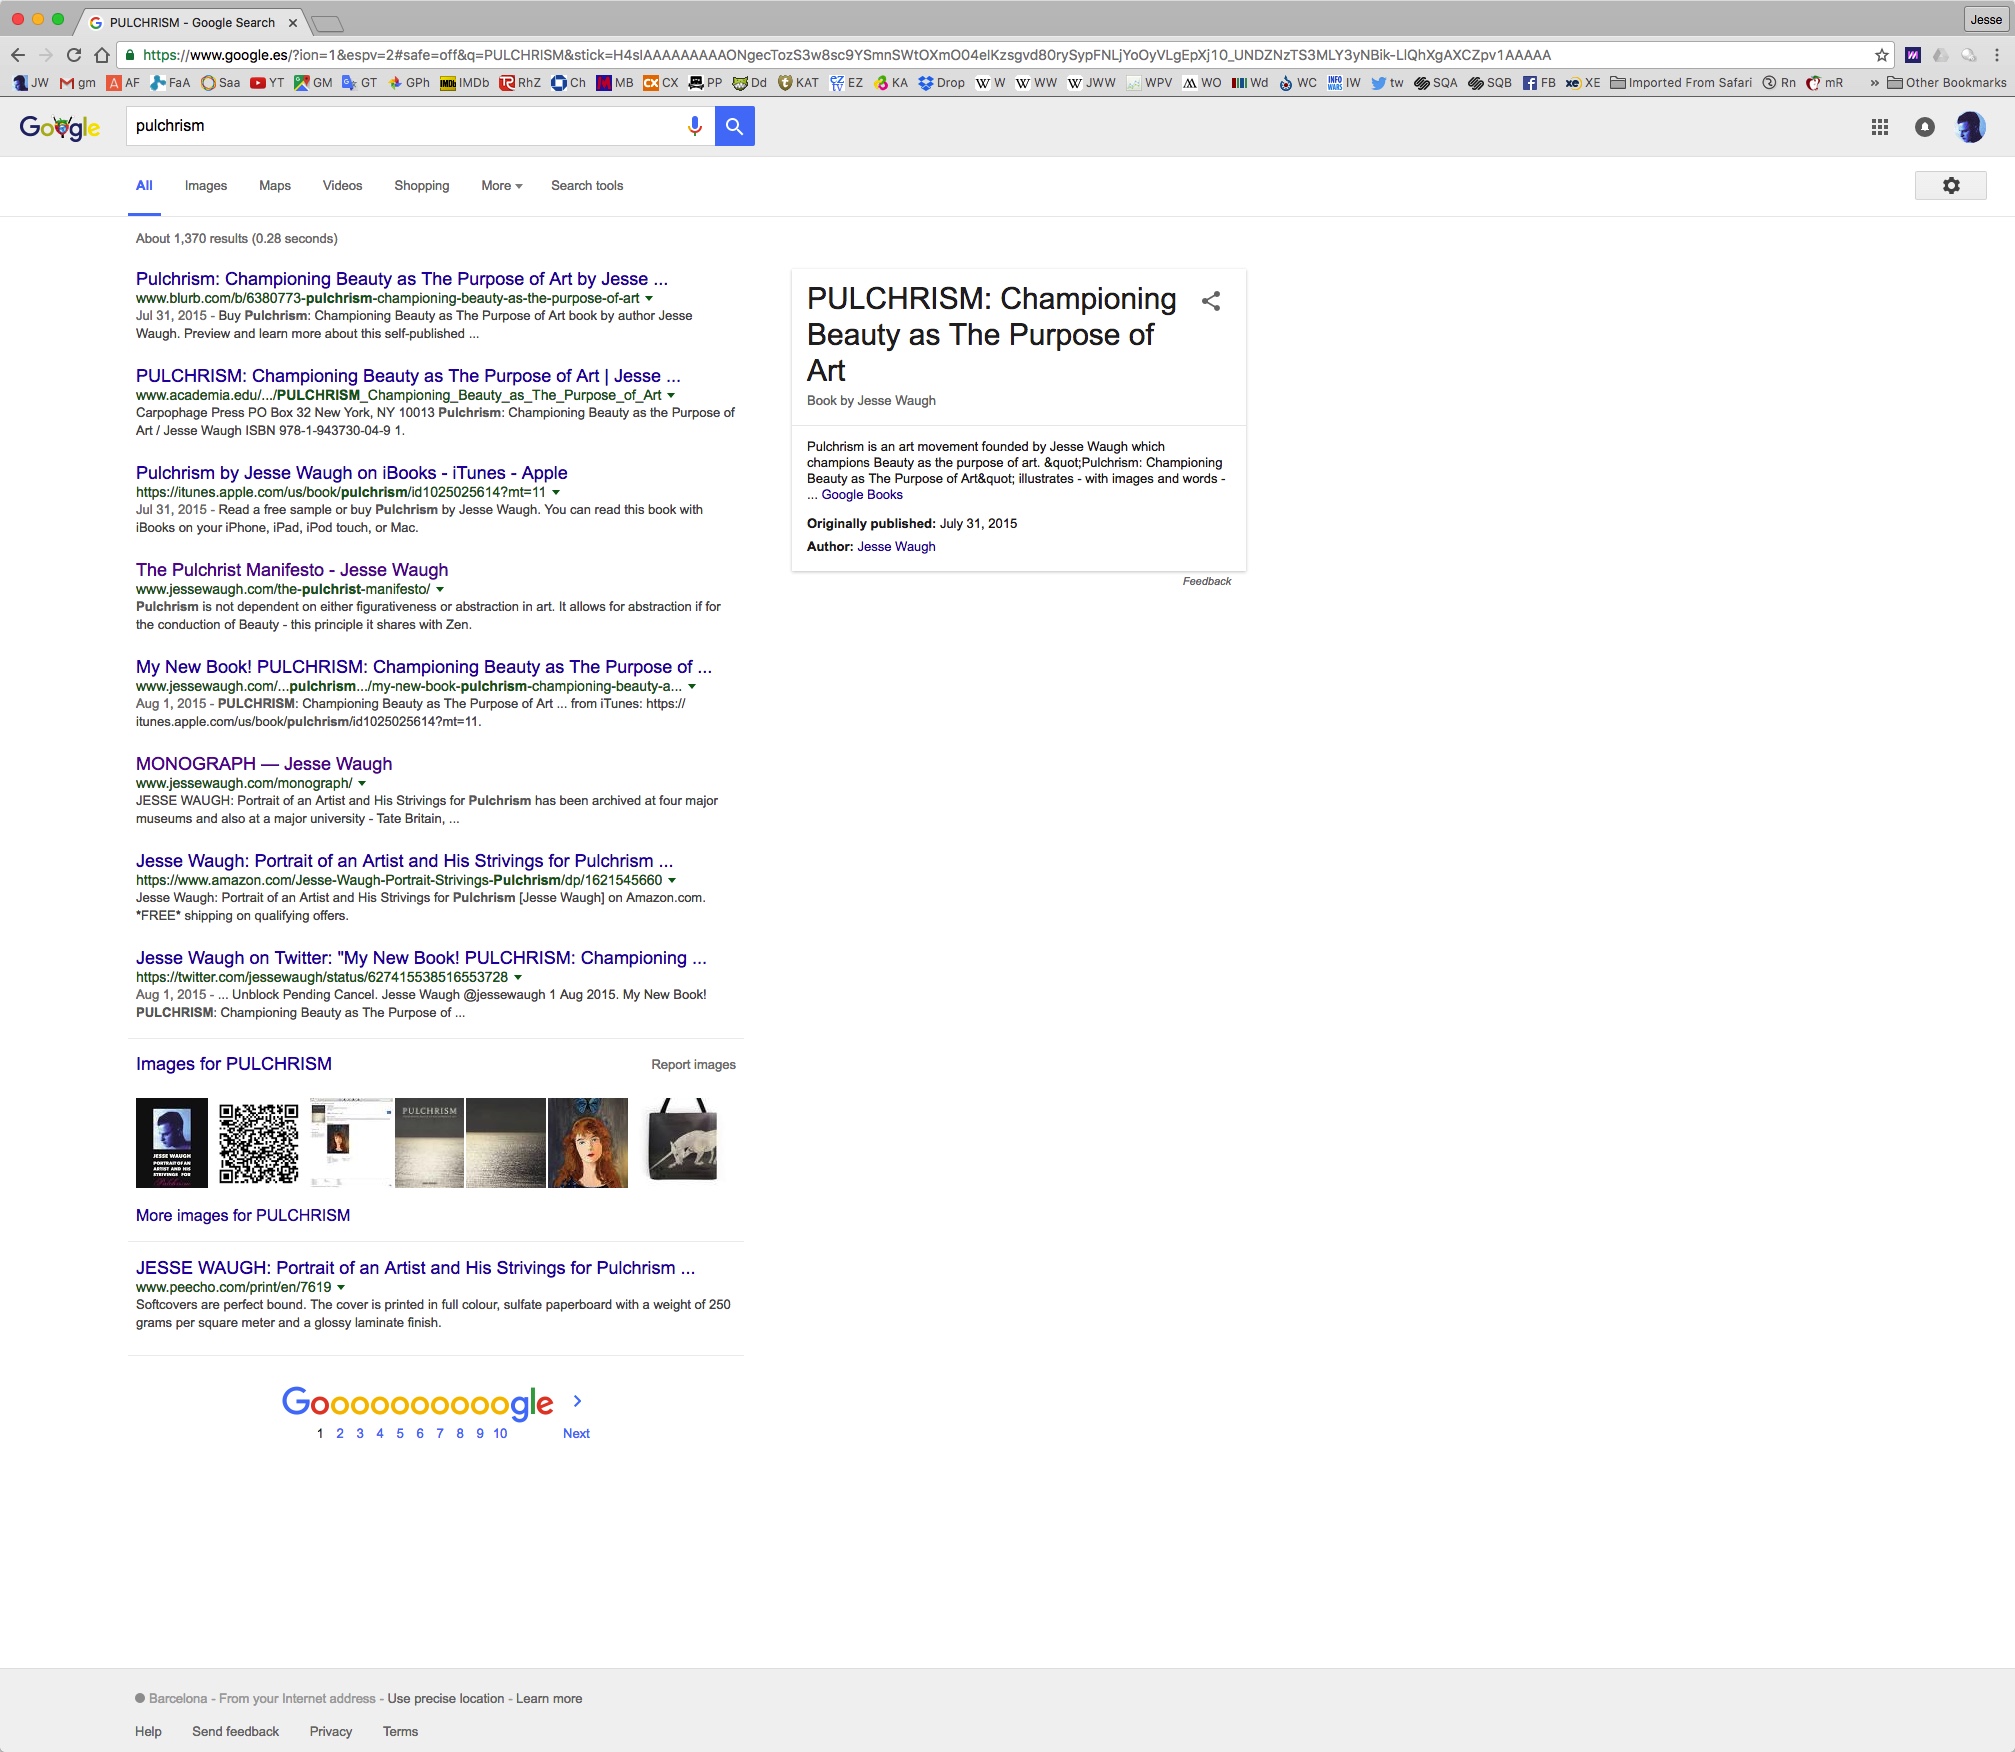Open a new tab next to Google Search
This screenshot has height=1752, width=2015.
click(327, 23)
